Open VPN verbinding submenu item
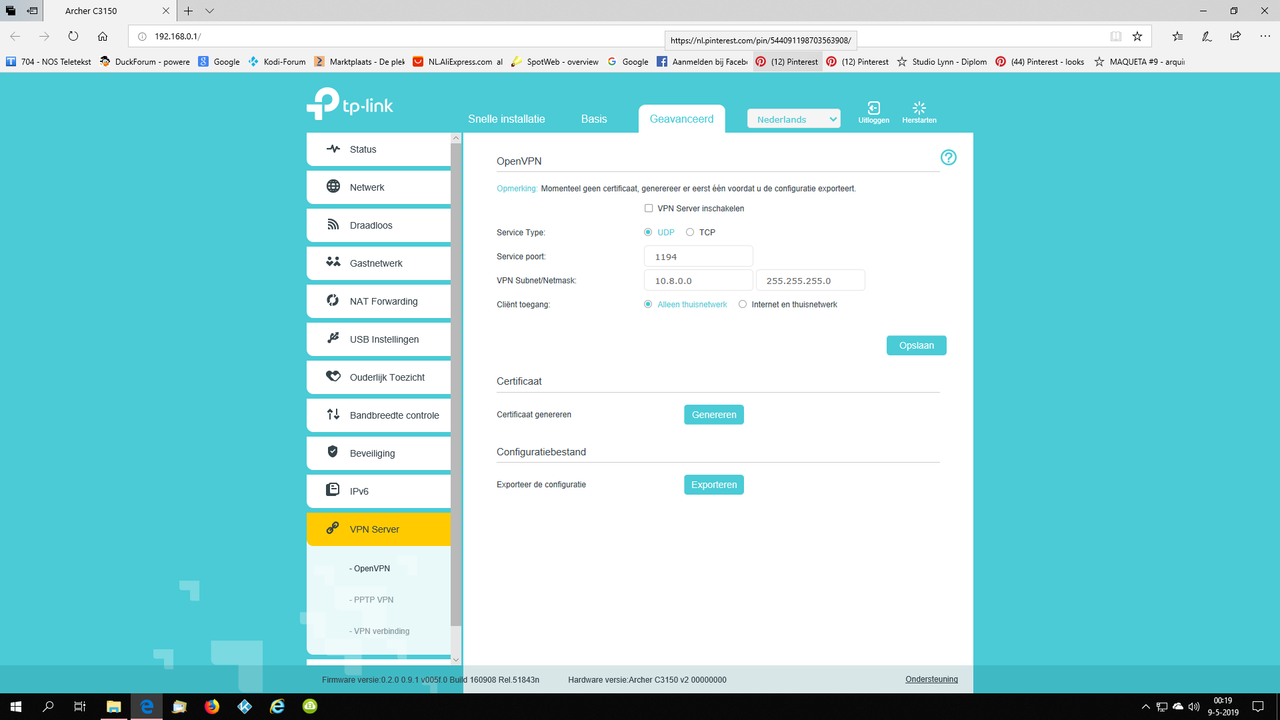 379,631
